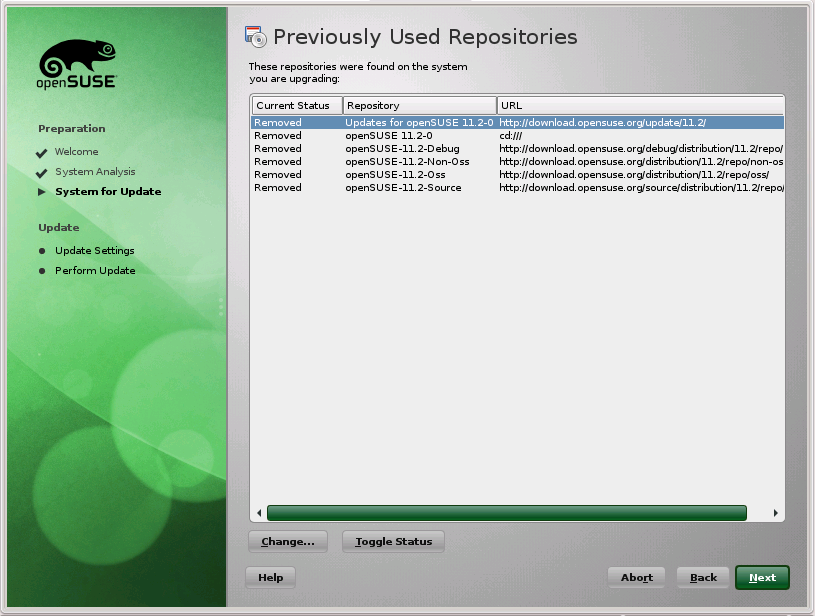Click the Preparation section heading
This screenshot has height=616, width=815.
72,128
